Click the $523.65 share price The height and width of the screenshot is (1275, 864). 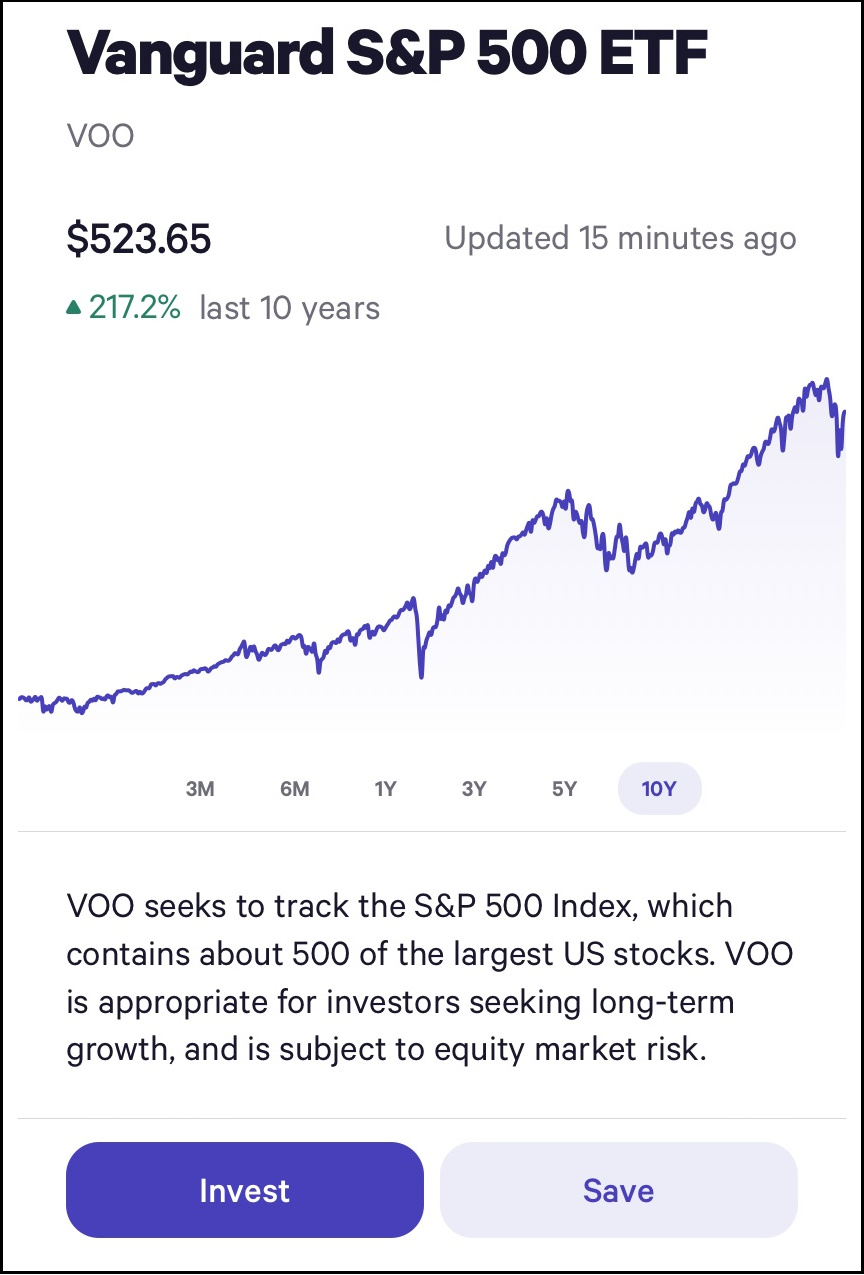coord(139,240)
